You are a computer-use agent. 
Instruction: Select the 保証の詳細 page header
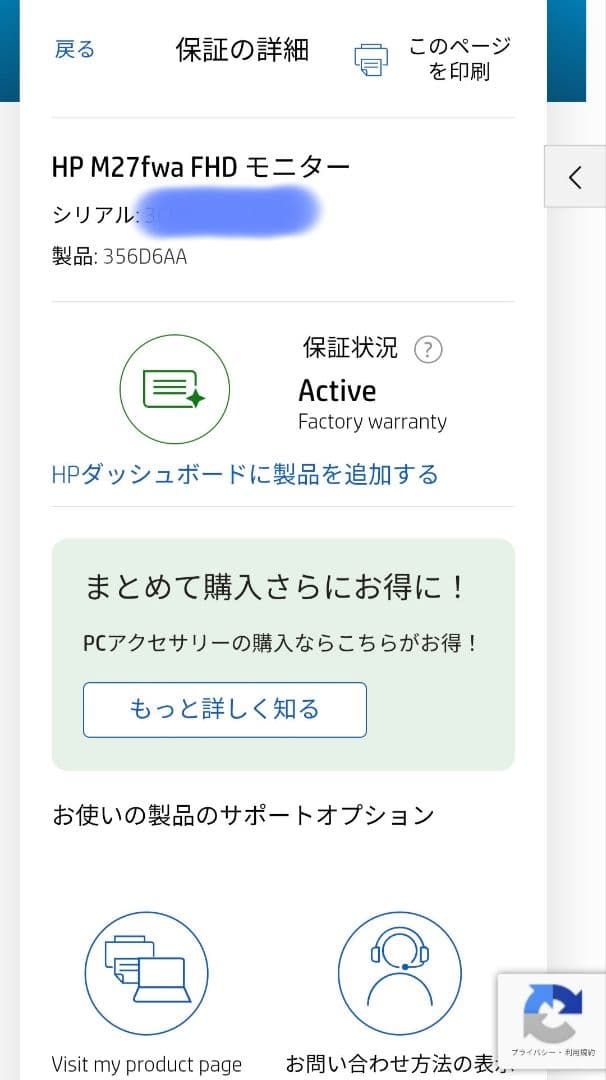click(242, 49)
